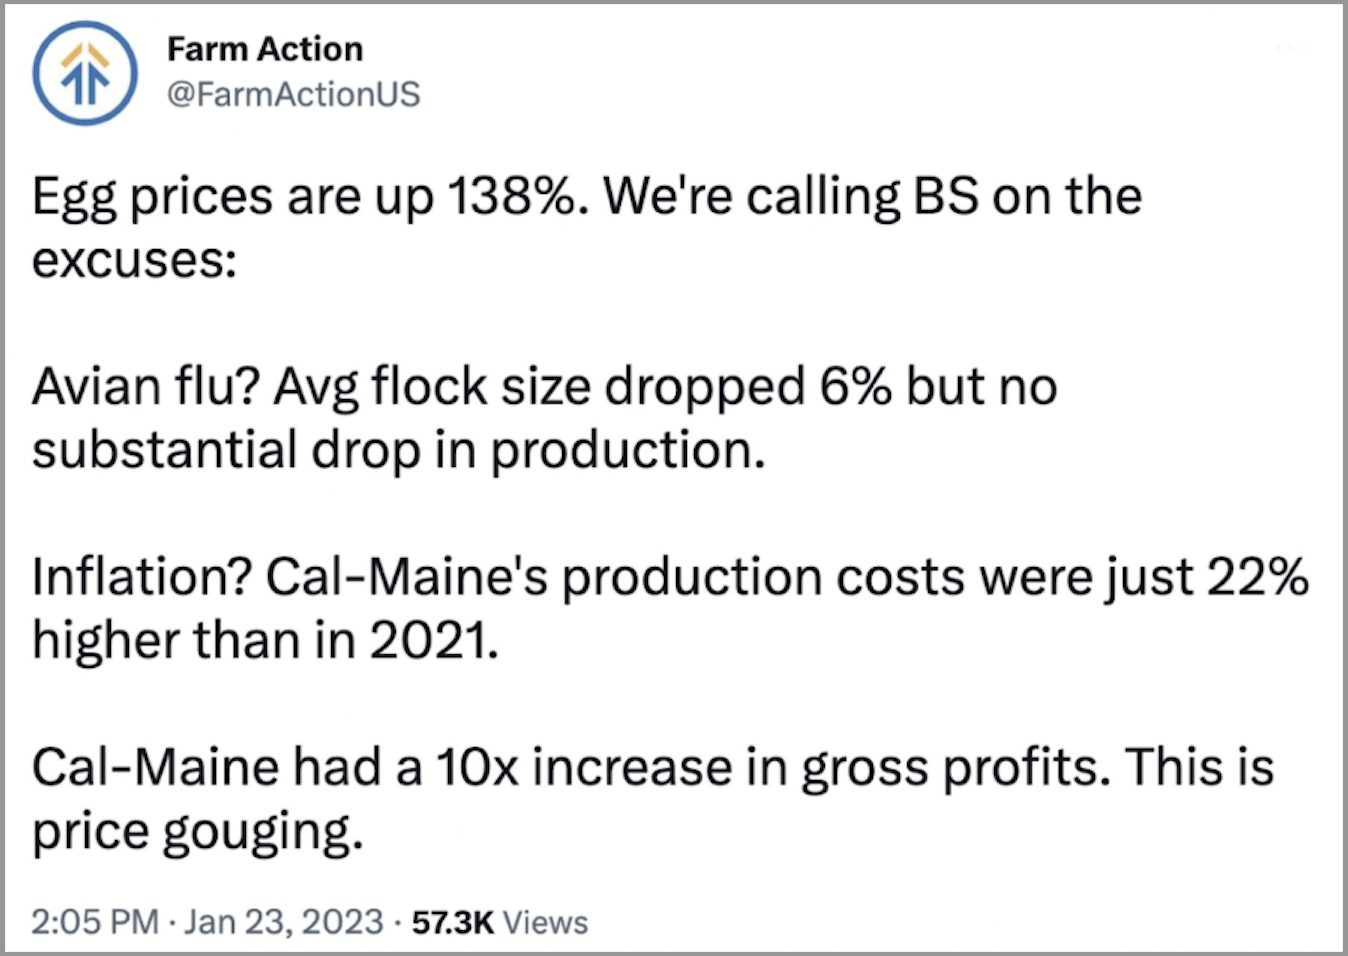Click the Views label
1348x956 pixels.
545,922
